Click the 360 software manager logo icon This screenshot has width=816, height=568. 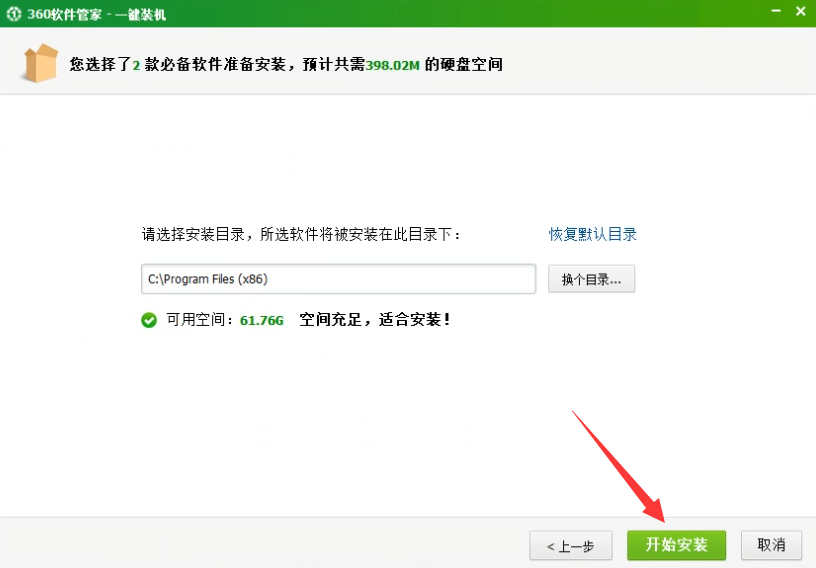14,14
